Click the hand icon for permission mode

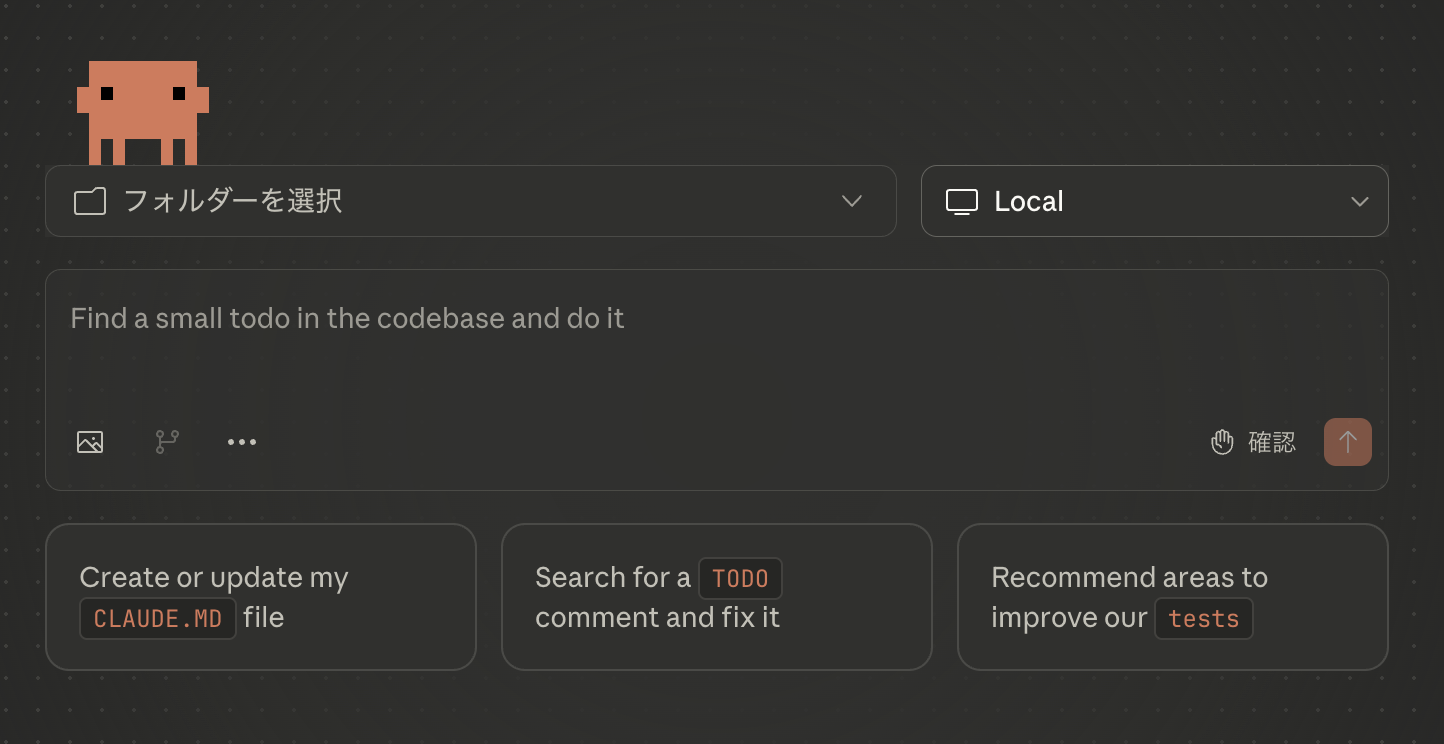(1222, 442)
